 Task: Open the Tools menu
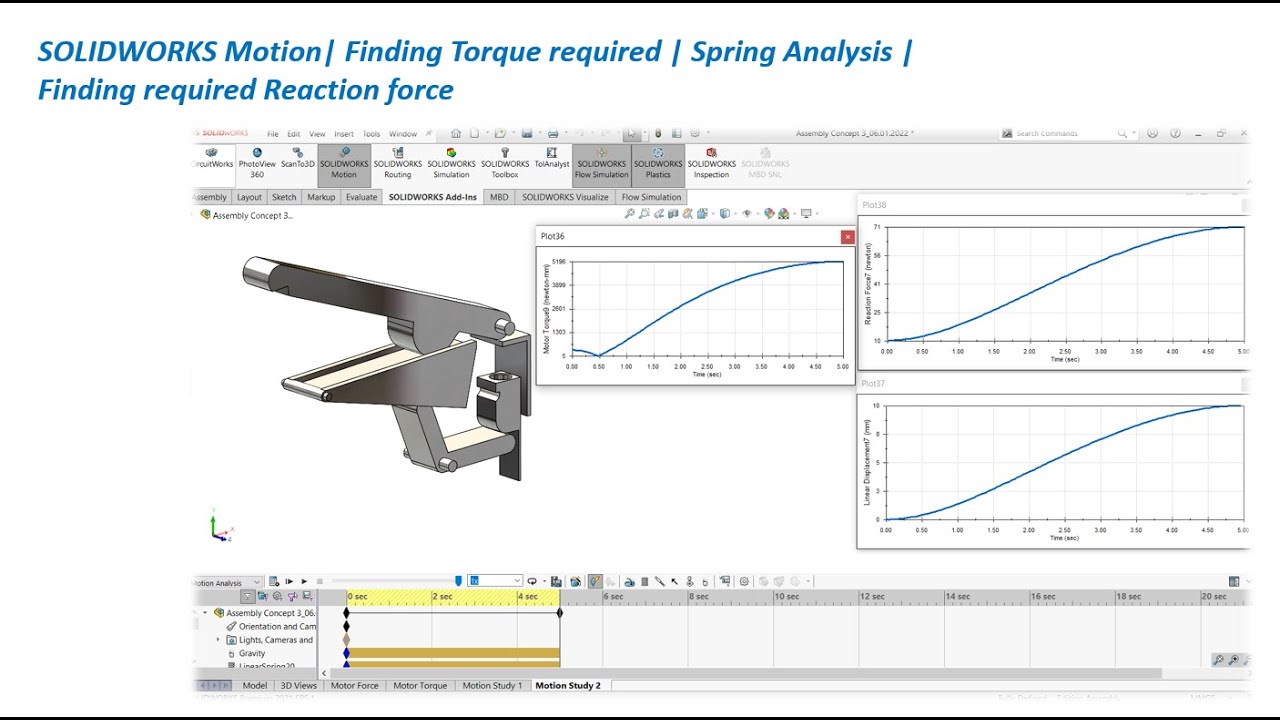[371, 134]
